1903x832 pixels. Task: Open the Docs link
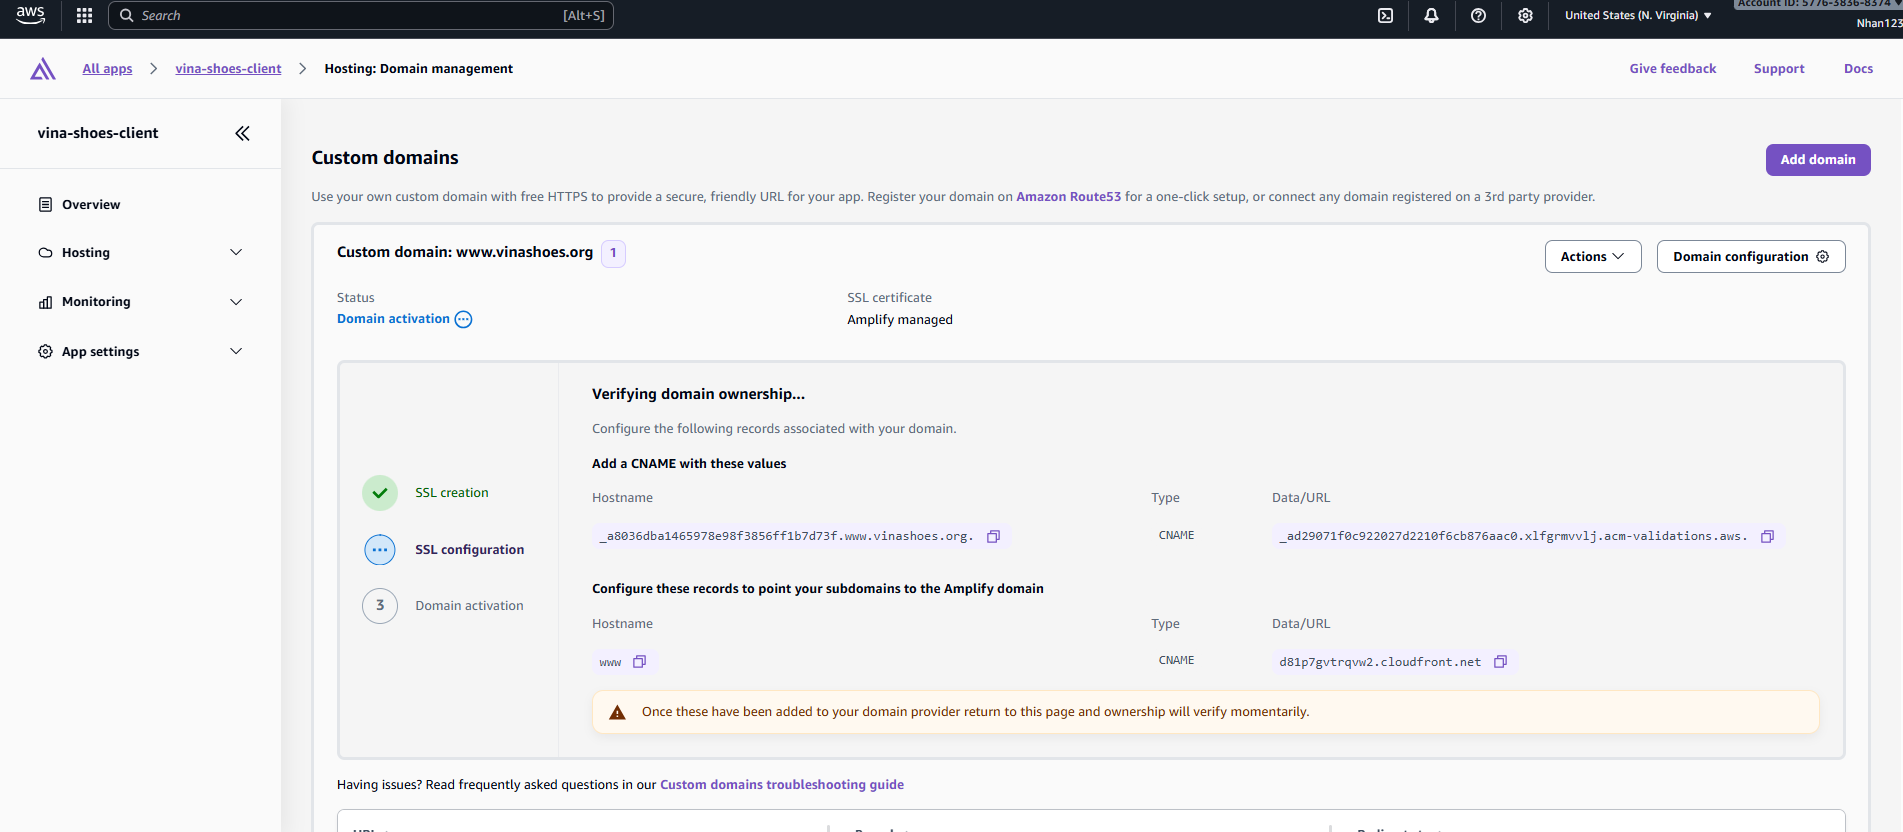1858,69
